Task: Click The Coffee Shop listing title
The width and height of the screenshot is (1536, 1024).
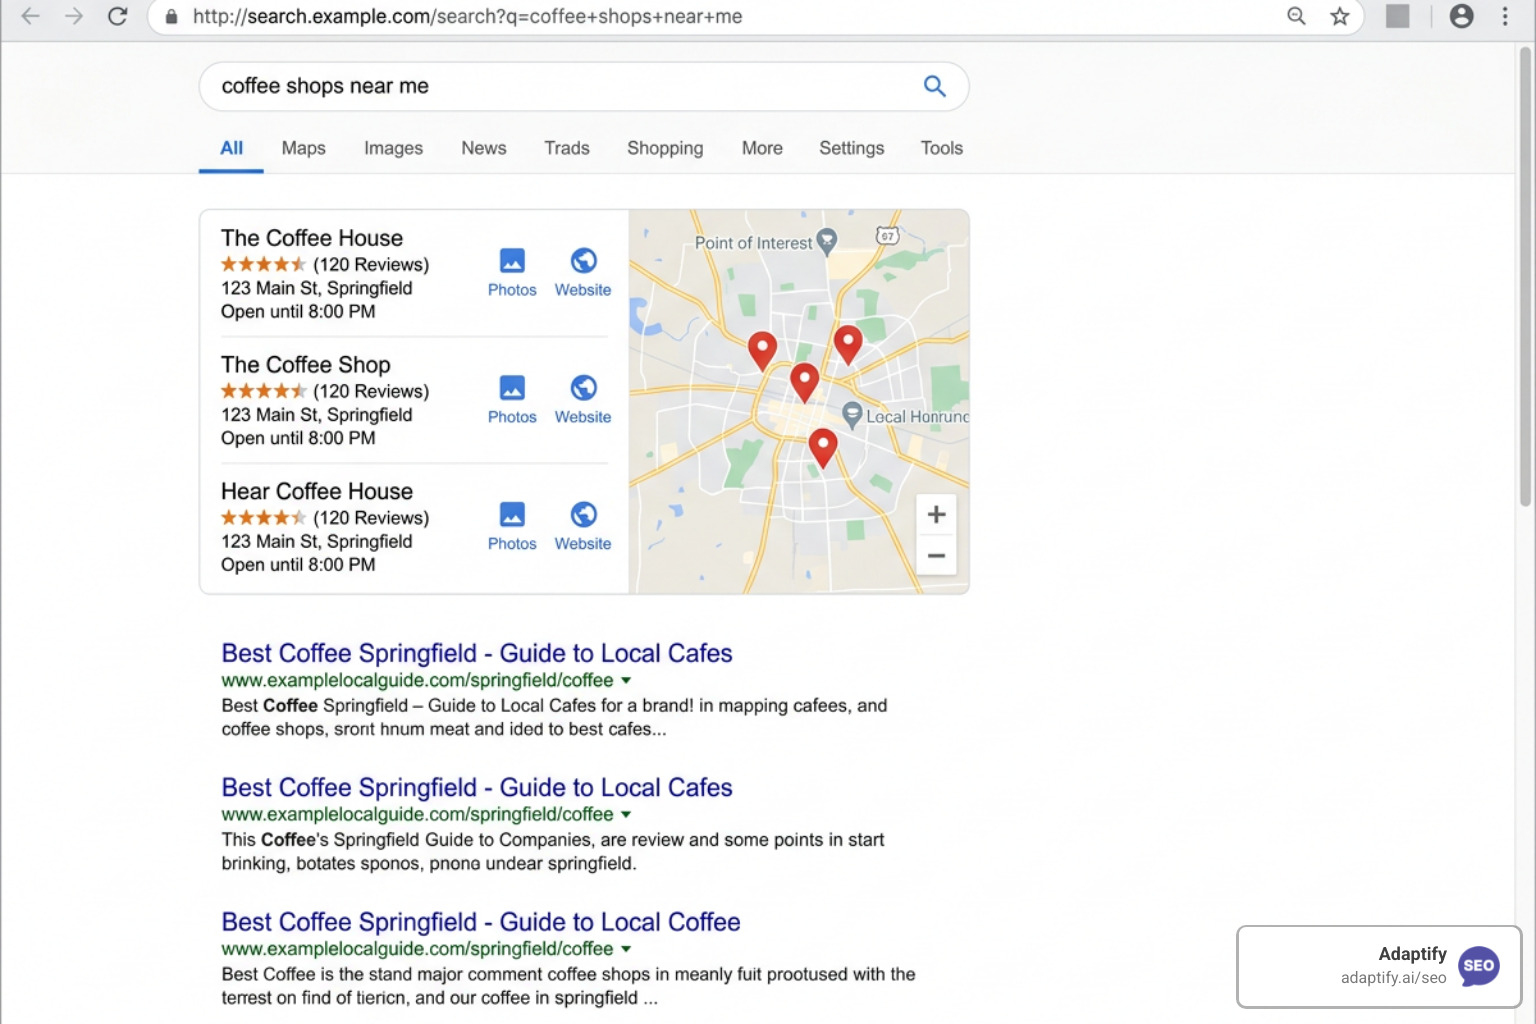Action: point(306,365)
